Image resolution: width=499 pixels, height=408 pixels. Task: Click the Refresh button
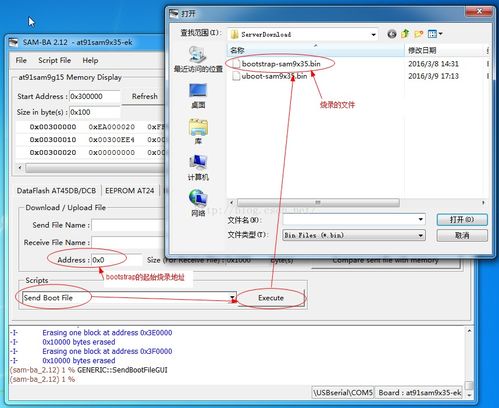pyautogui.click(x=145, y=96)
